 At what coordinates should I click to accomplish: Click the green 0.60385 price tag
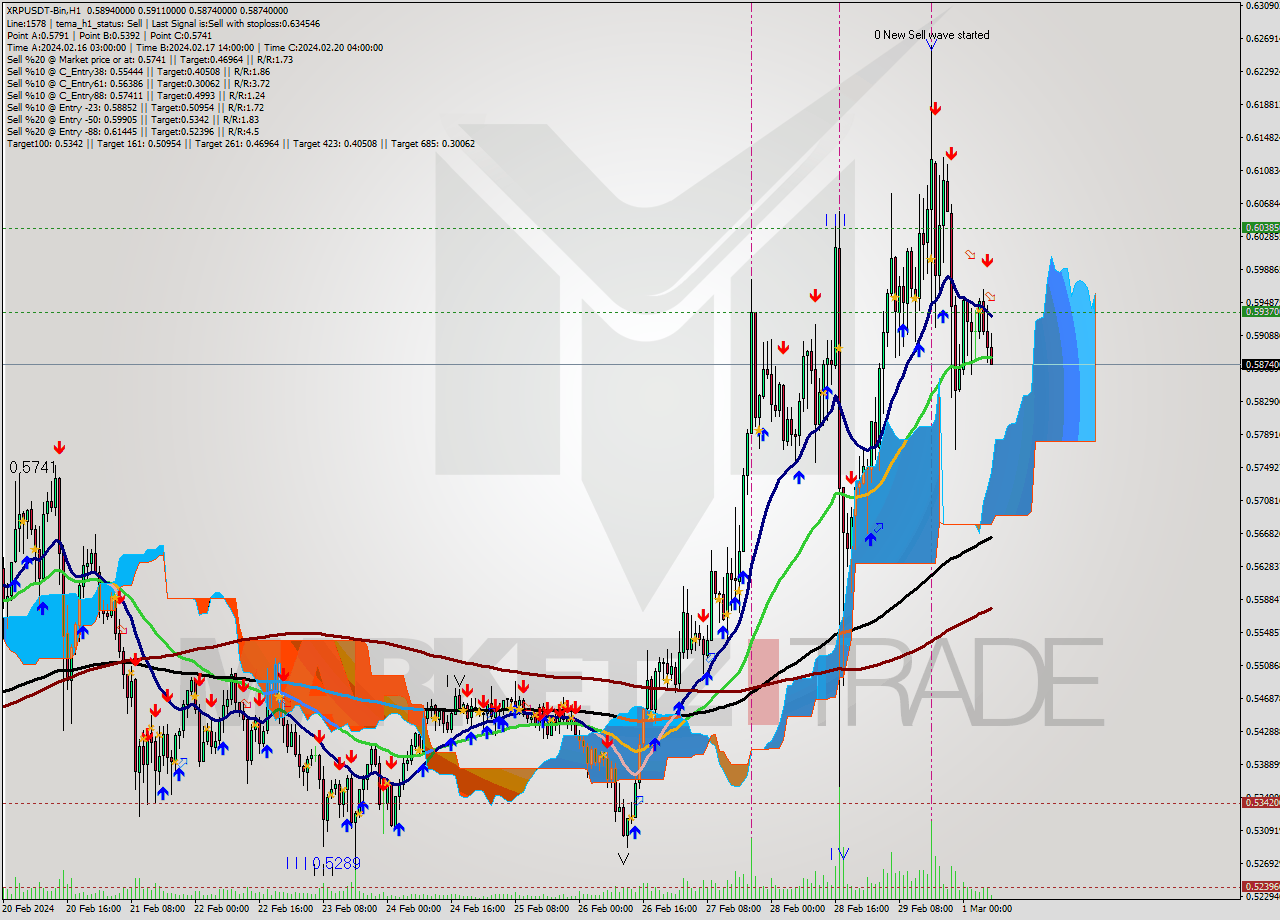(x=1260, y=228)
